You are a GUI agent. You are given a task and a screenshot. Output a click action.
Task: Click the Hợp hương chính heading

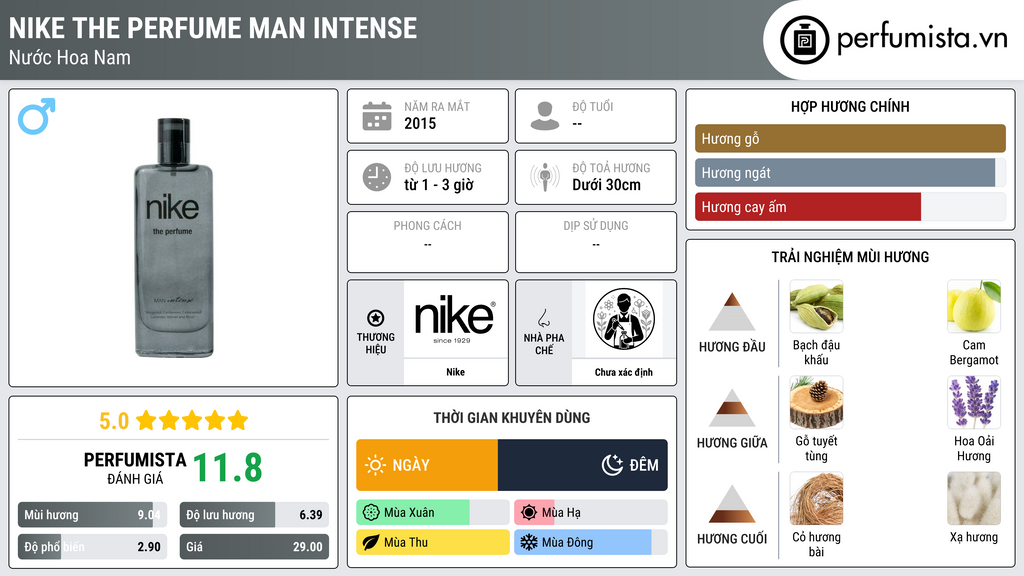click(x=850, y=106)
